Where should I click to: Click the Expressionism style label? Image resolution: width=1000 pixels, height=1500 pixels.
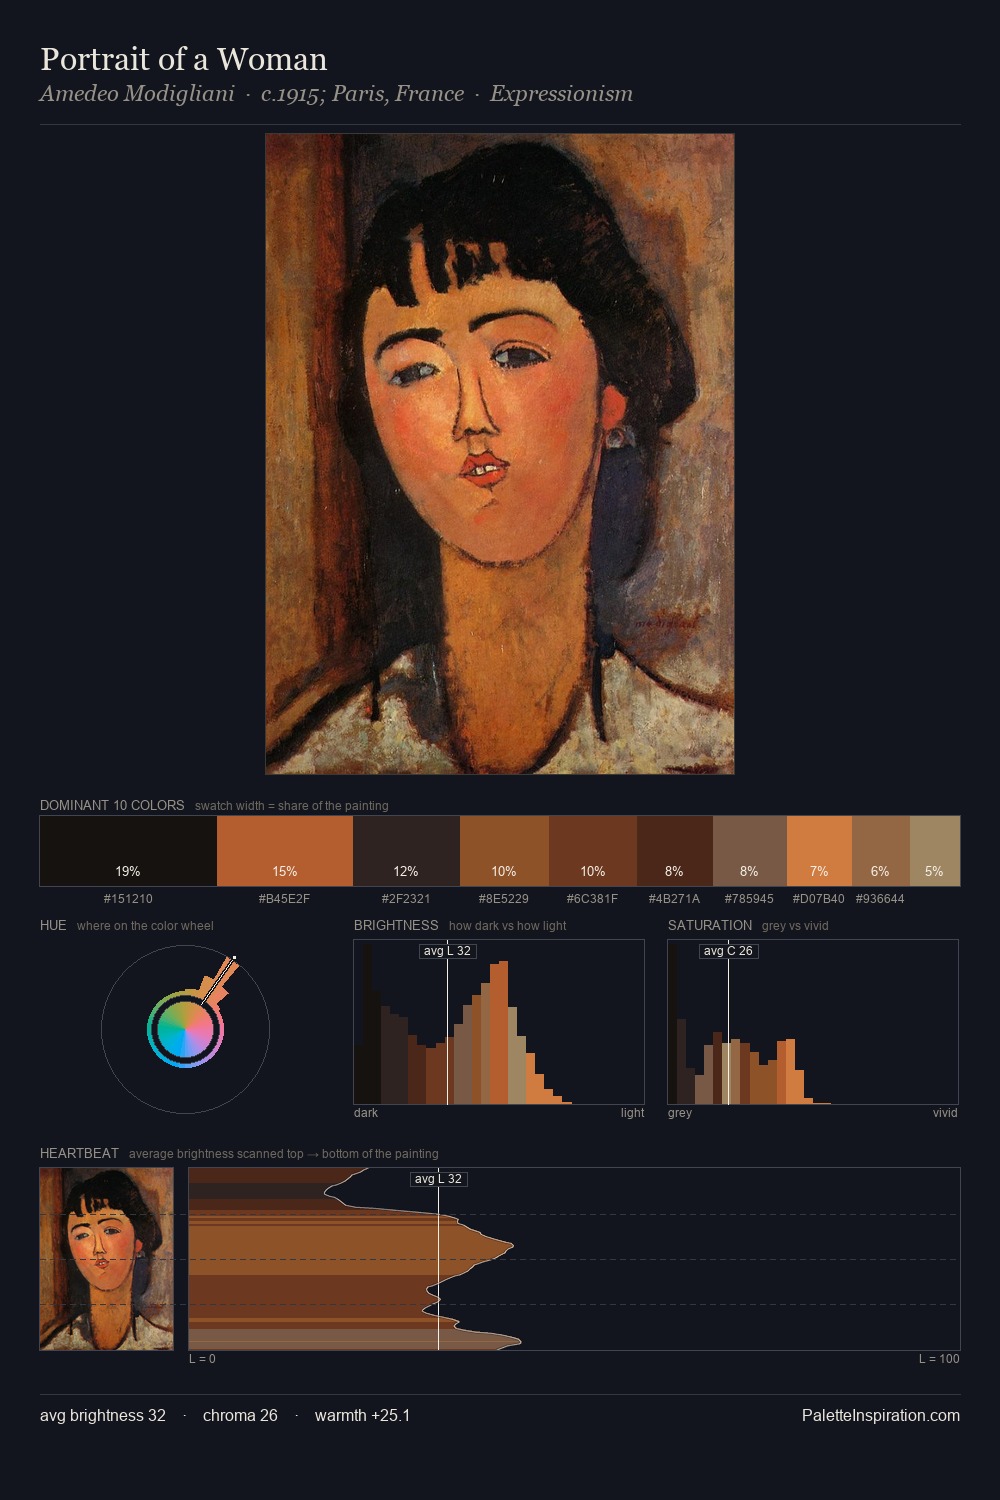561,94
